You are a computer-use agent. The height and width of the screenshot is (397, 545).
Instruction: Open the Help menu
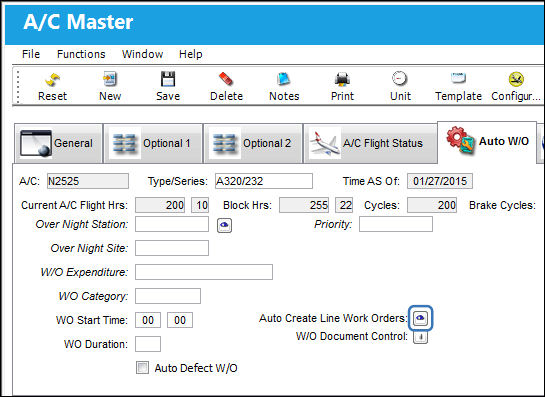[x=190, y=54]
